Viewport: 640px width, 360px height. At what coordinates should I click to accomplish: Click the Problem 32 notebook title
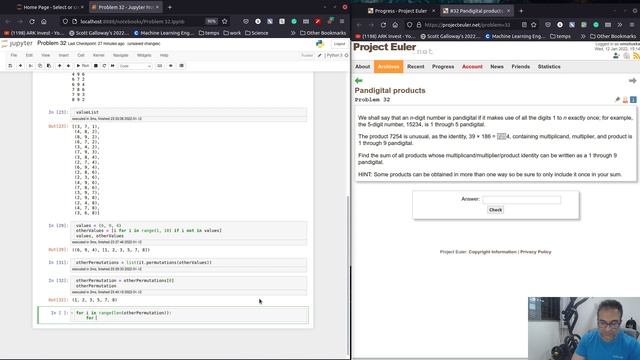click(x=51, y=43)
